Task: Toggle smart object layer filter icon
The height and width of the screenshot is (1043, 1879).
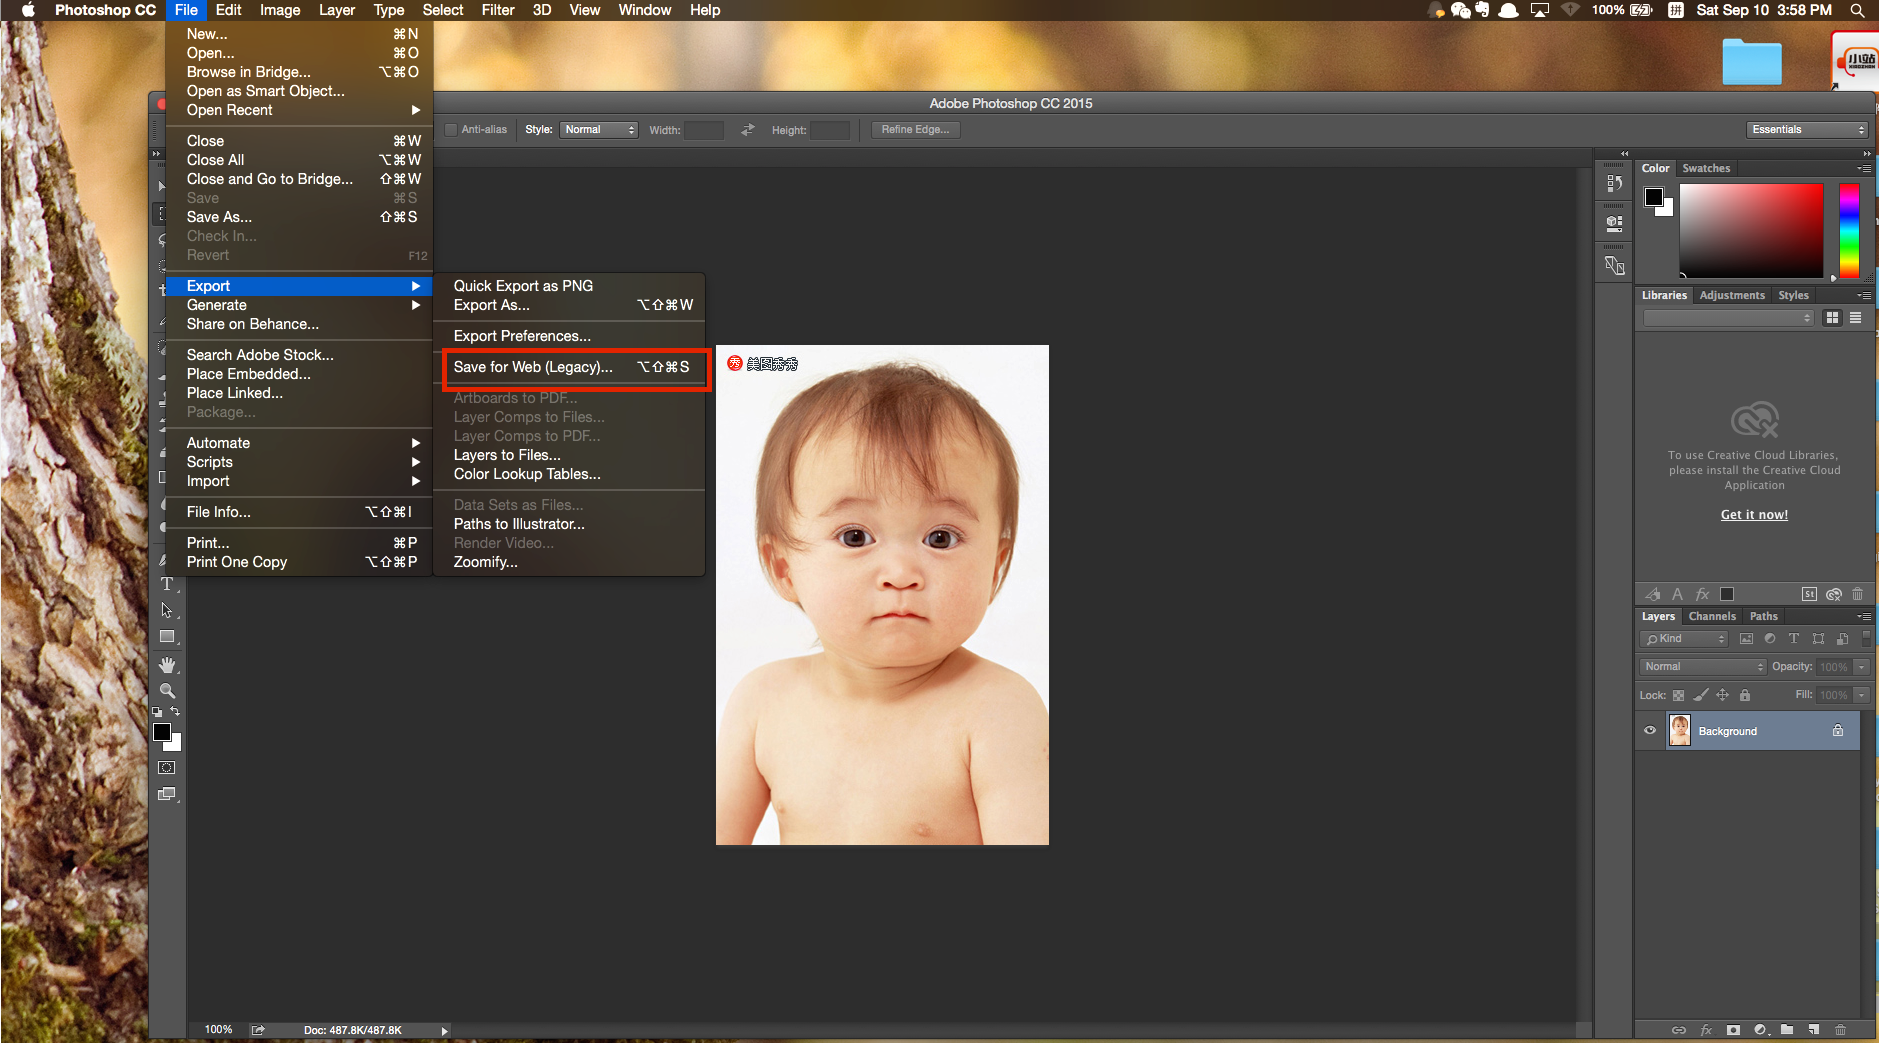Action: pyautogui.click(x=1842, y=639)
